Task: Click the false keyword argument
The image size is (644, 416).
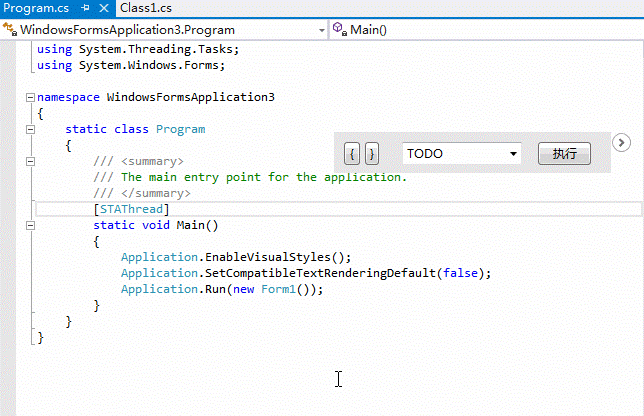Action: tap(460, 274)
